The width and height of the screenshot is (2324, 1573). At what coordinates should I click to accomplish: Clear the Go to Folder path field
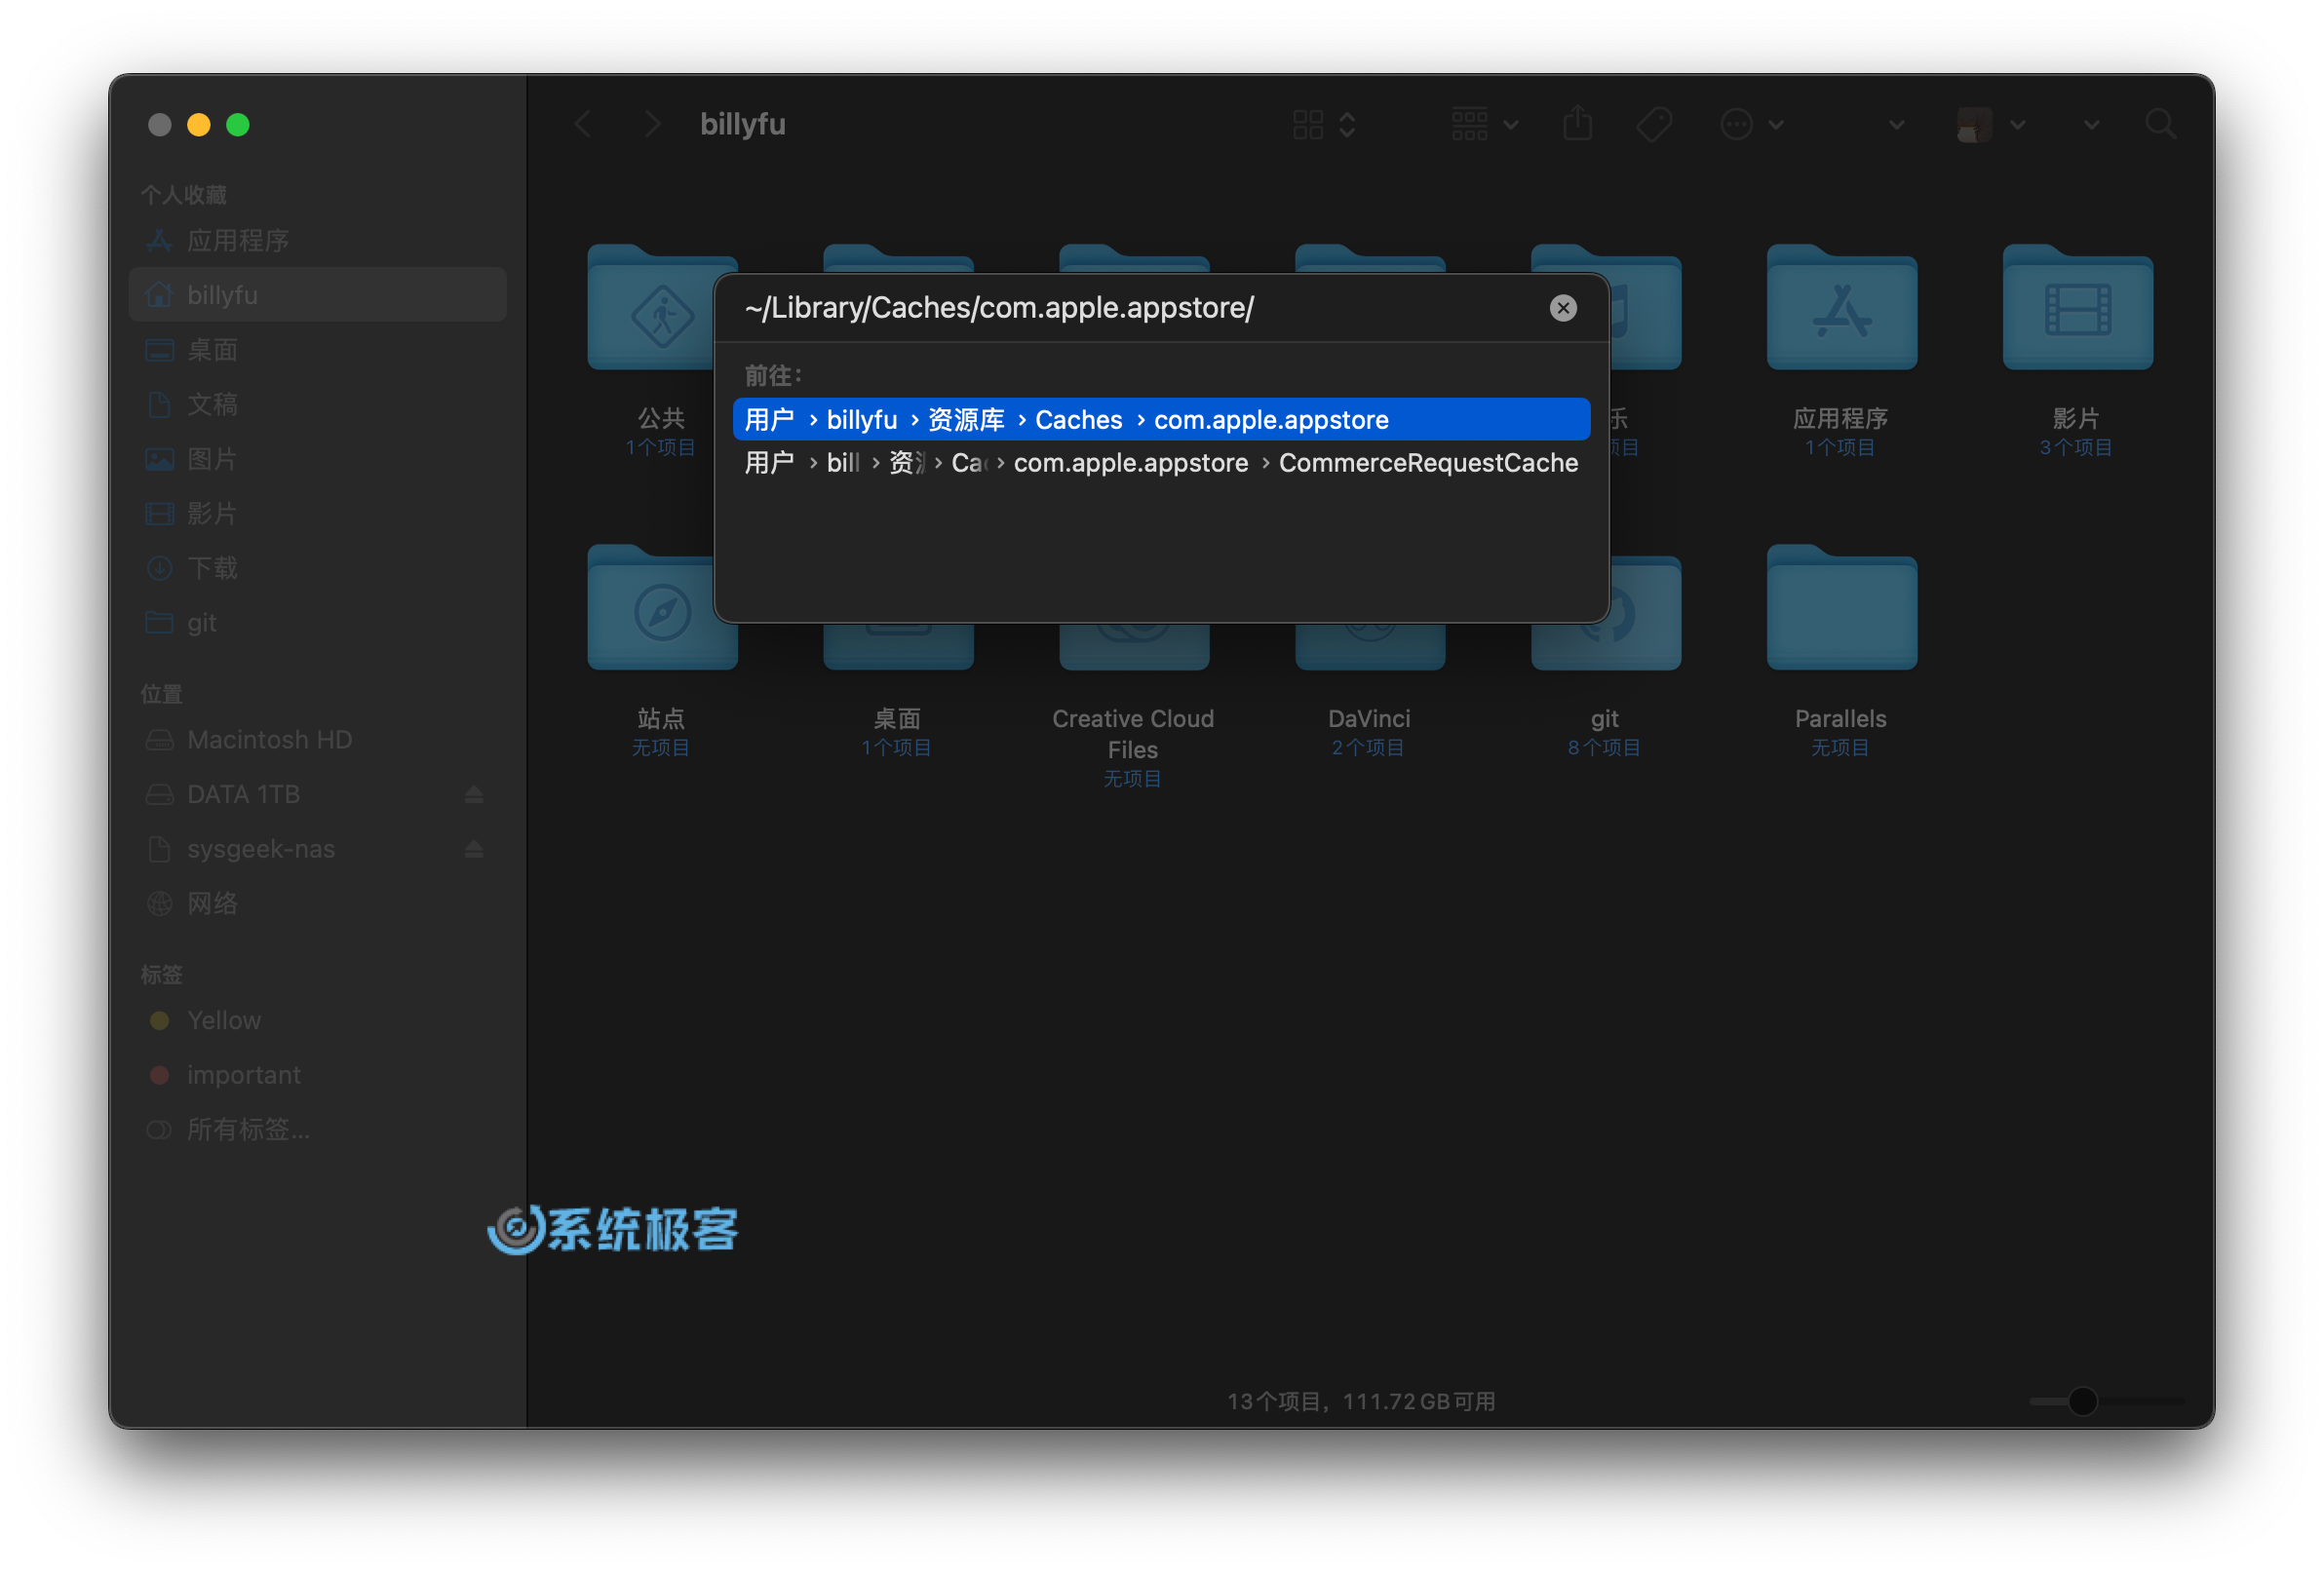[1563, 308]
